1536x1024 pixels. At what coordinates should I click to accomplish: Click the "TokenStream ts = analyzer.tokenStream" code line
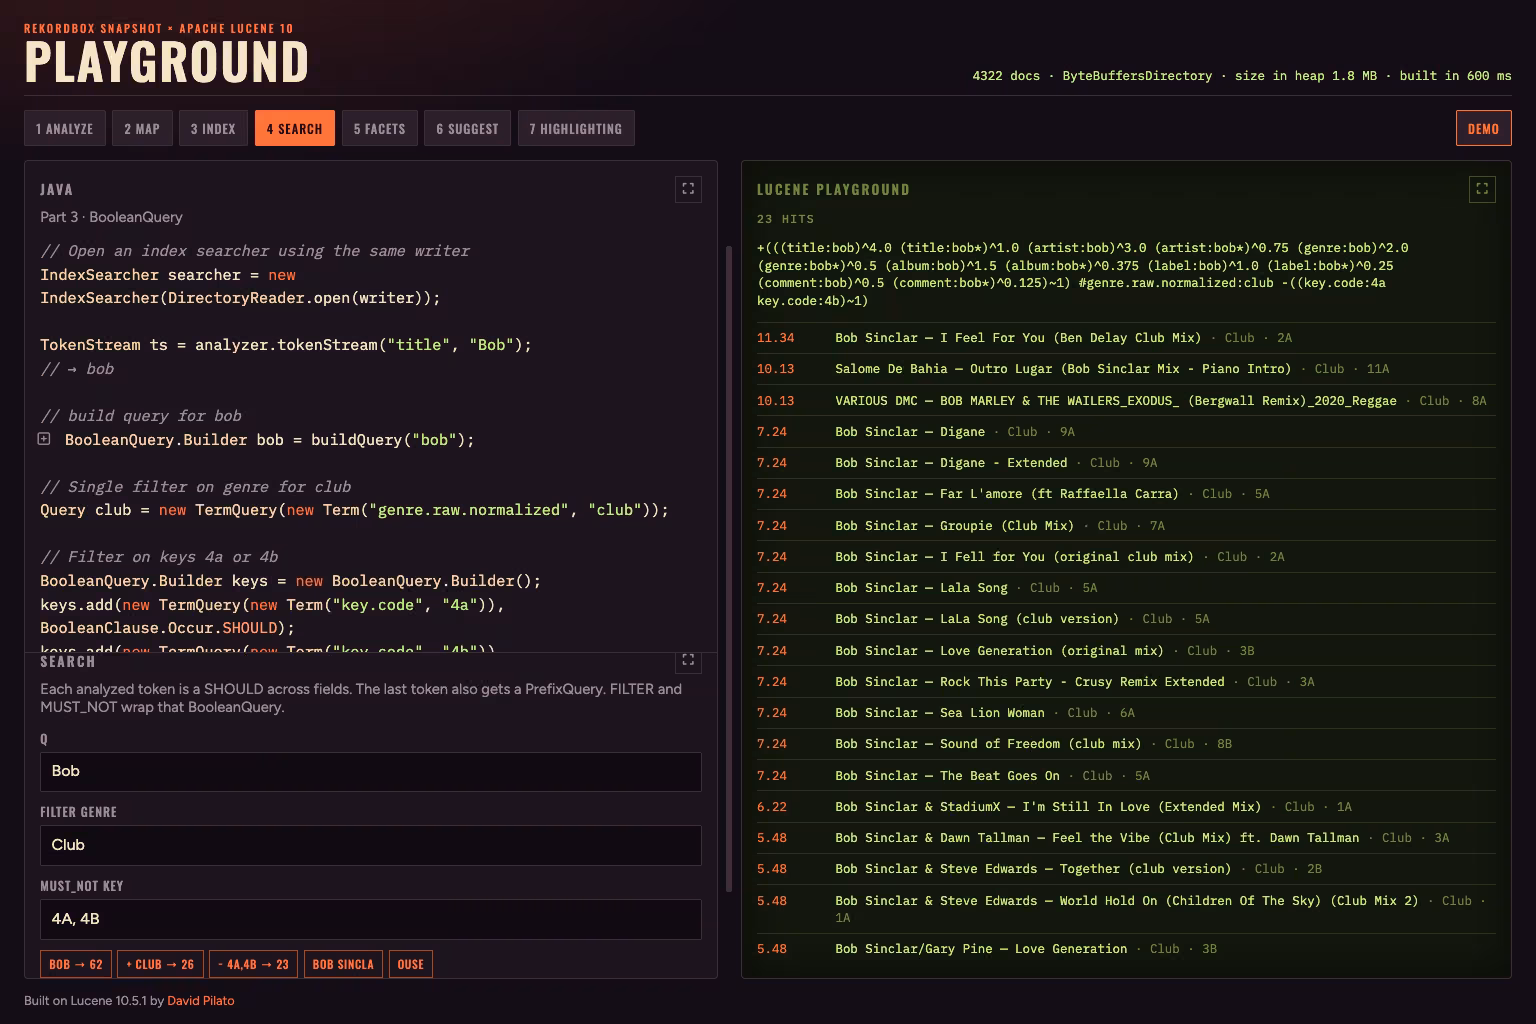point(286,345)
